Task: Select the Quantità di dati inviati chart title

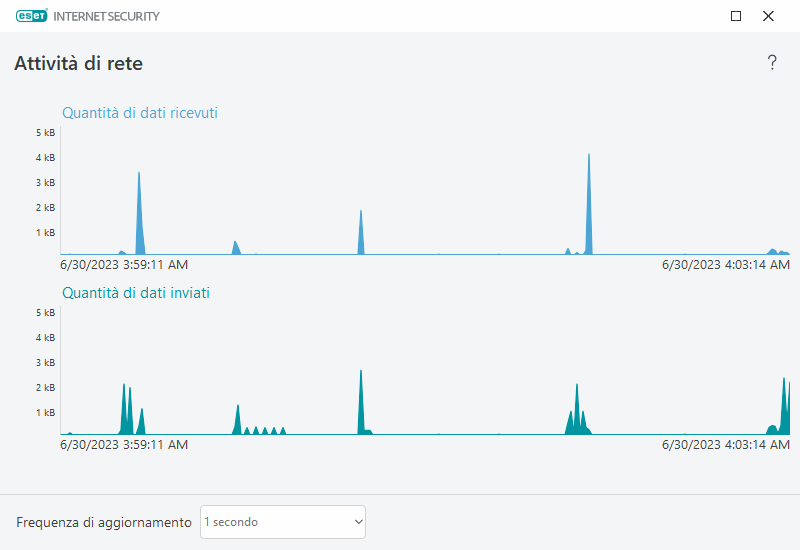Action: pos(136,293)
